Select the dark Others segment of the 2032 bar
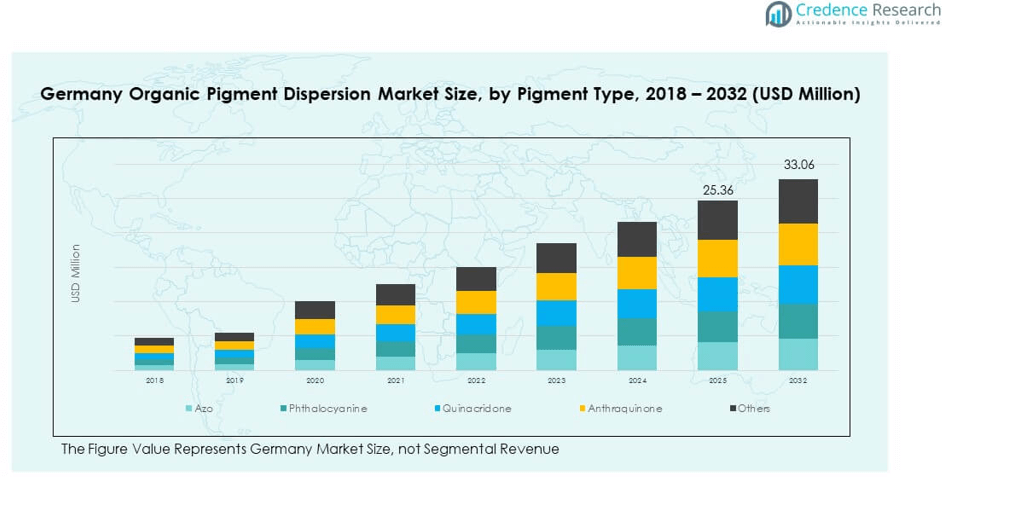This screenshot has height=507, width=1020. click(x=798, y=201)
